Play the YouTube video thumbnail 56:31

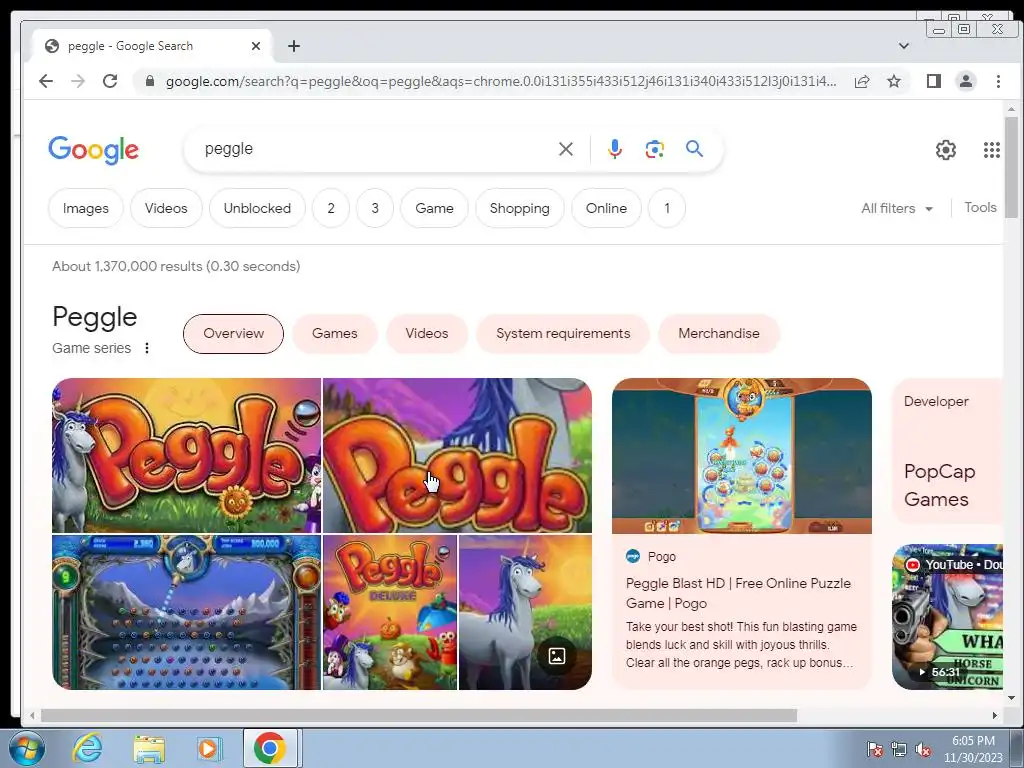947,616
